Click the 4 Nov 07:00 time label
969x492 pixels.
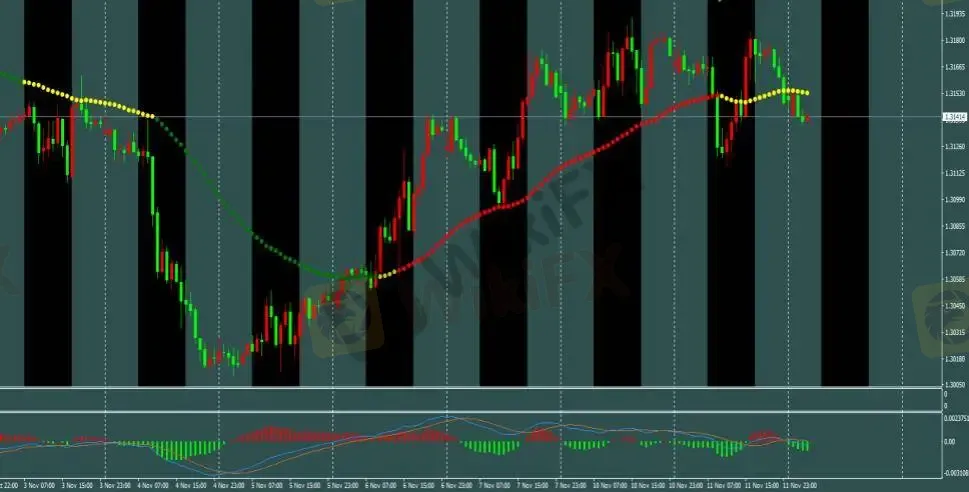click(x=153, y=485)
